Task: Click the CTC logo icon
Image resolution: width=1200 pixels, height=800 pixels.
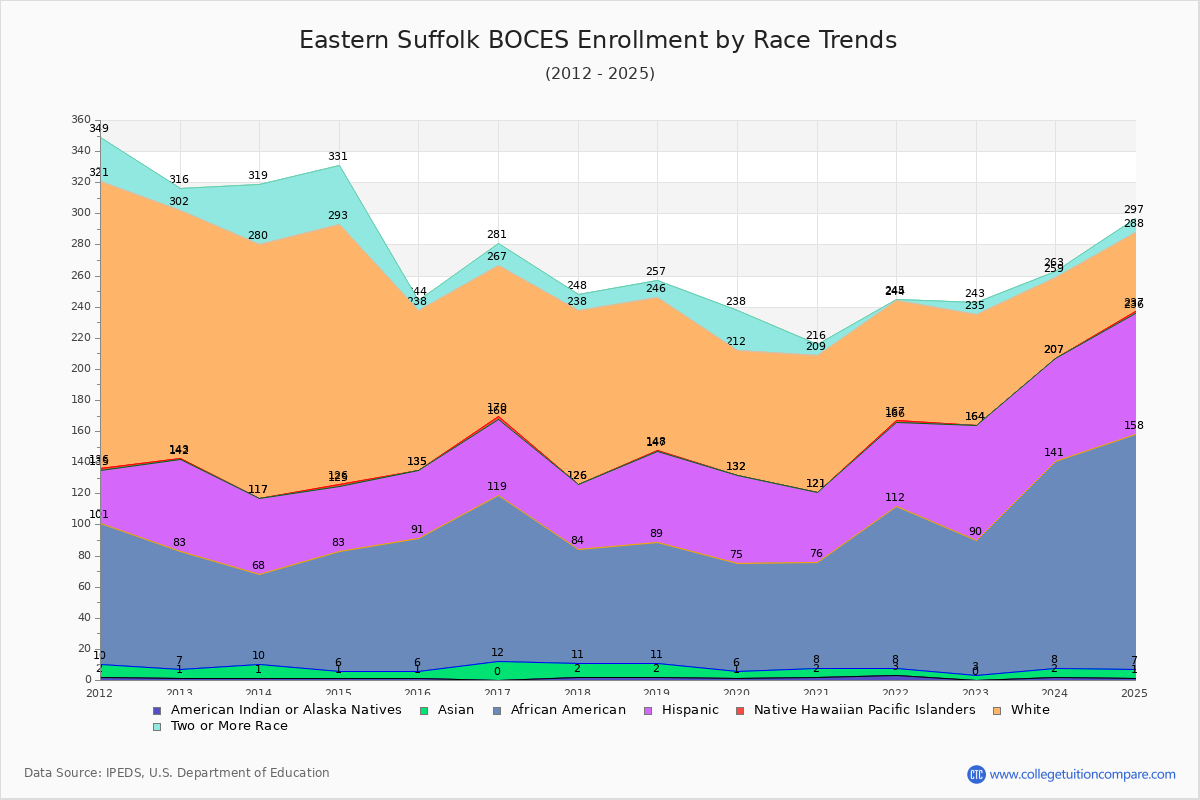Action: 976,774
